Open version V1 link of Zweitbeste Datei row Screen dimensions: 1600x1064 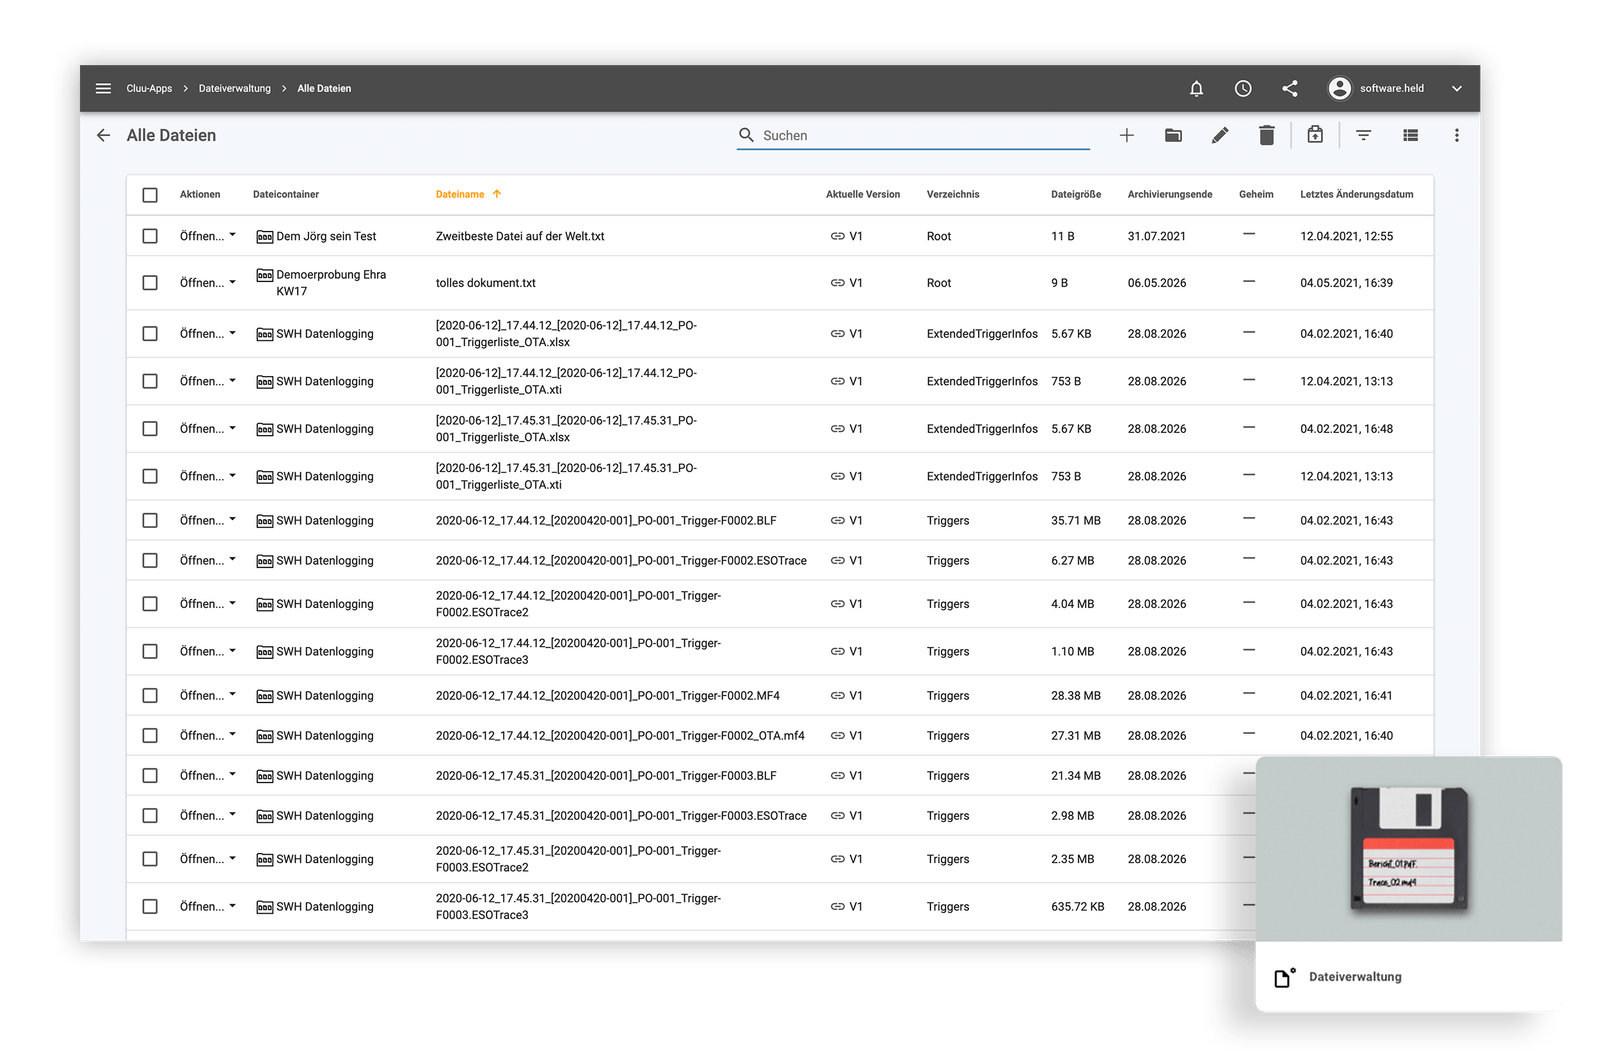(846, 236)
